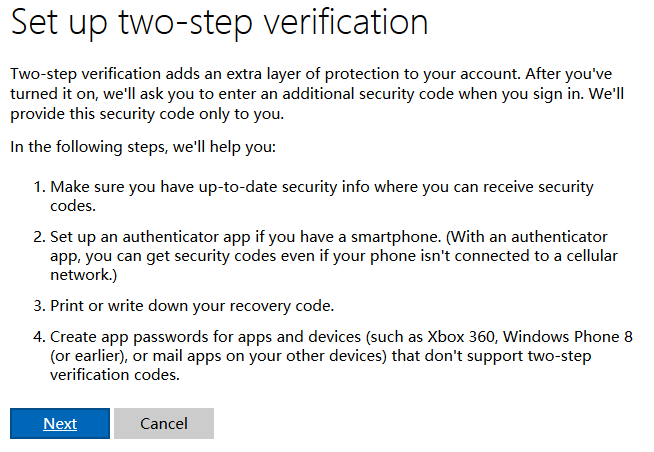Viewport: 654px width, 452px height.
Task: Click the list number "2."
Action: (x=39, y=238)
